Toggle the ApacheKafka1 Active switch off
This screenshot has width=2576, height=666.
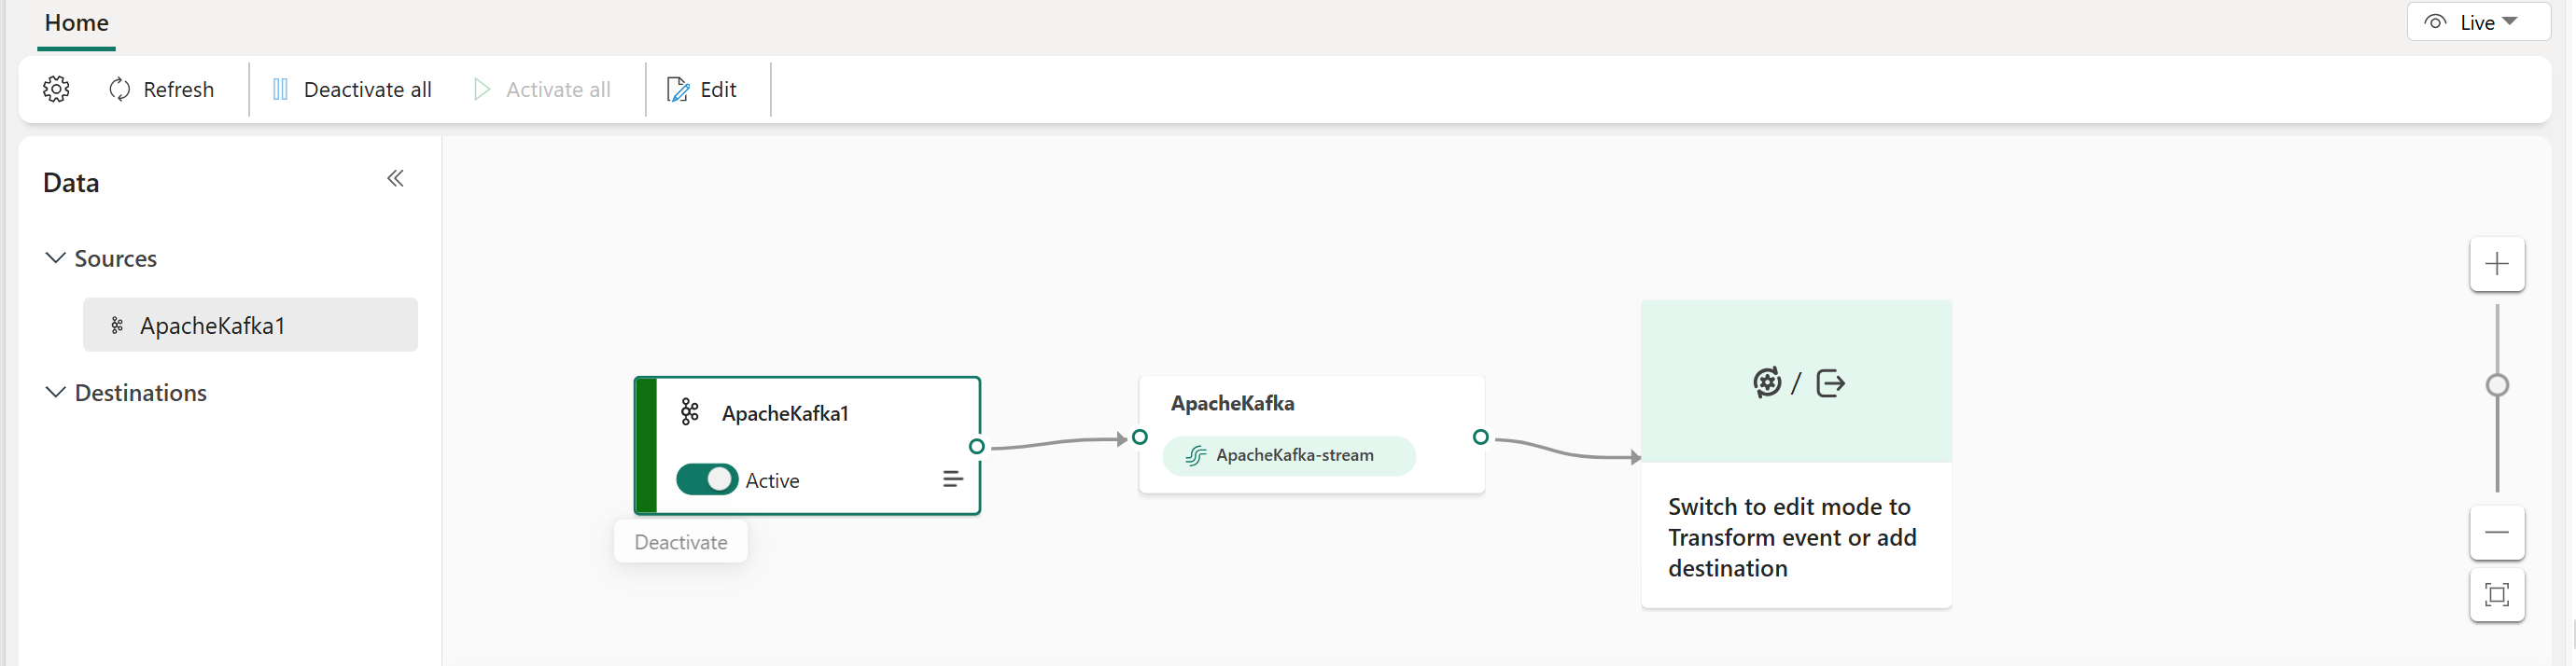click(706, 480)
